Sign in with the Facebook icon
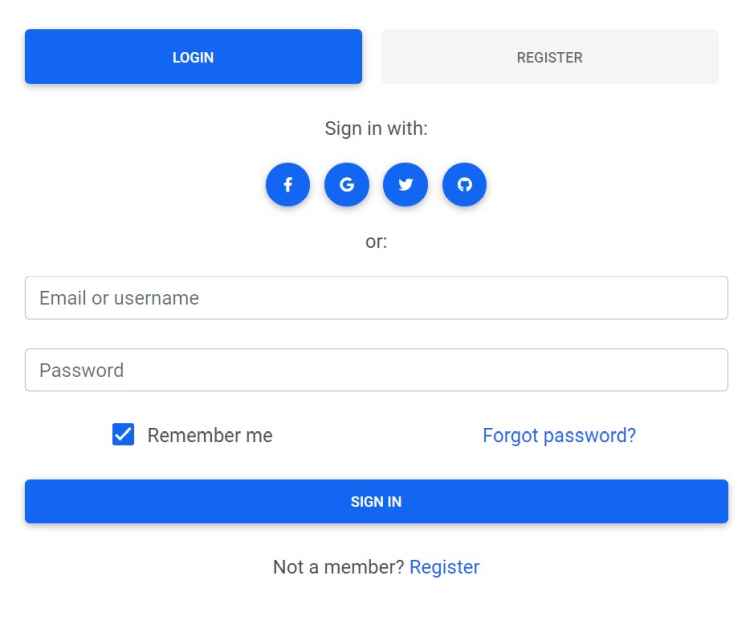This screenshot has height=627, width=750. point(288,185)
